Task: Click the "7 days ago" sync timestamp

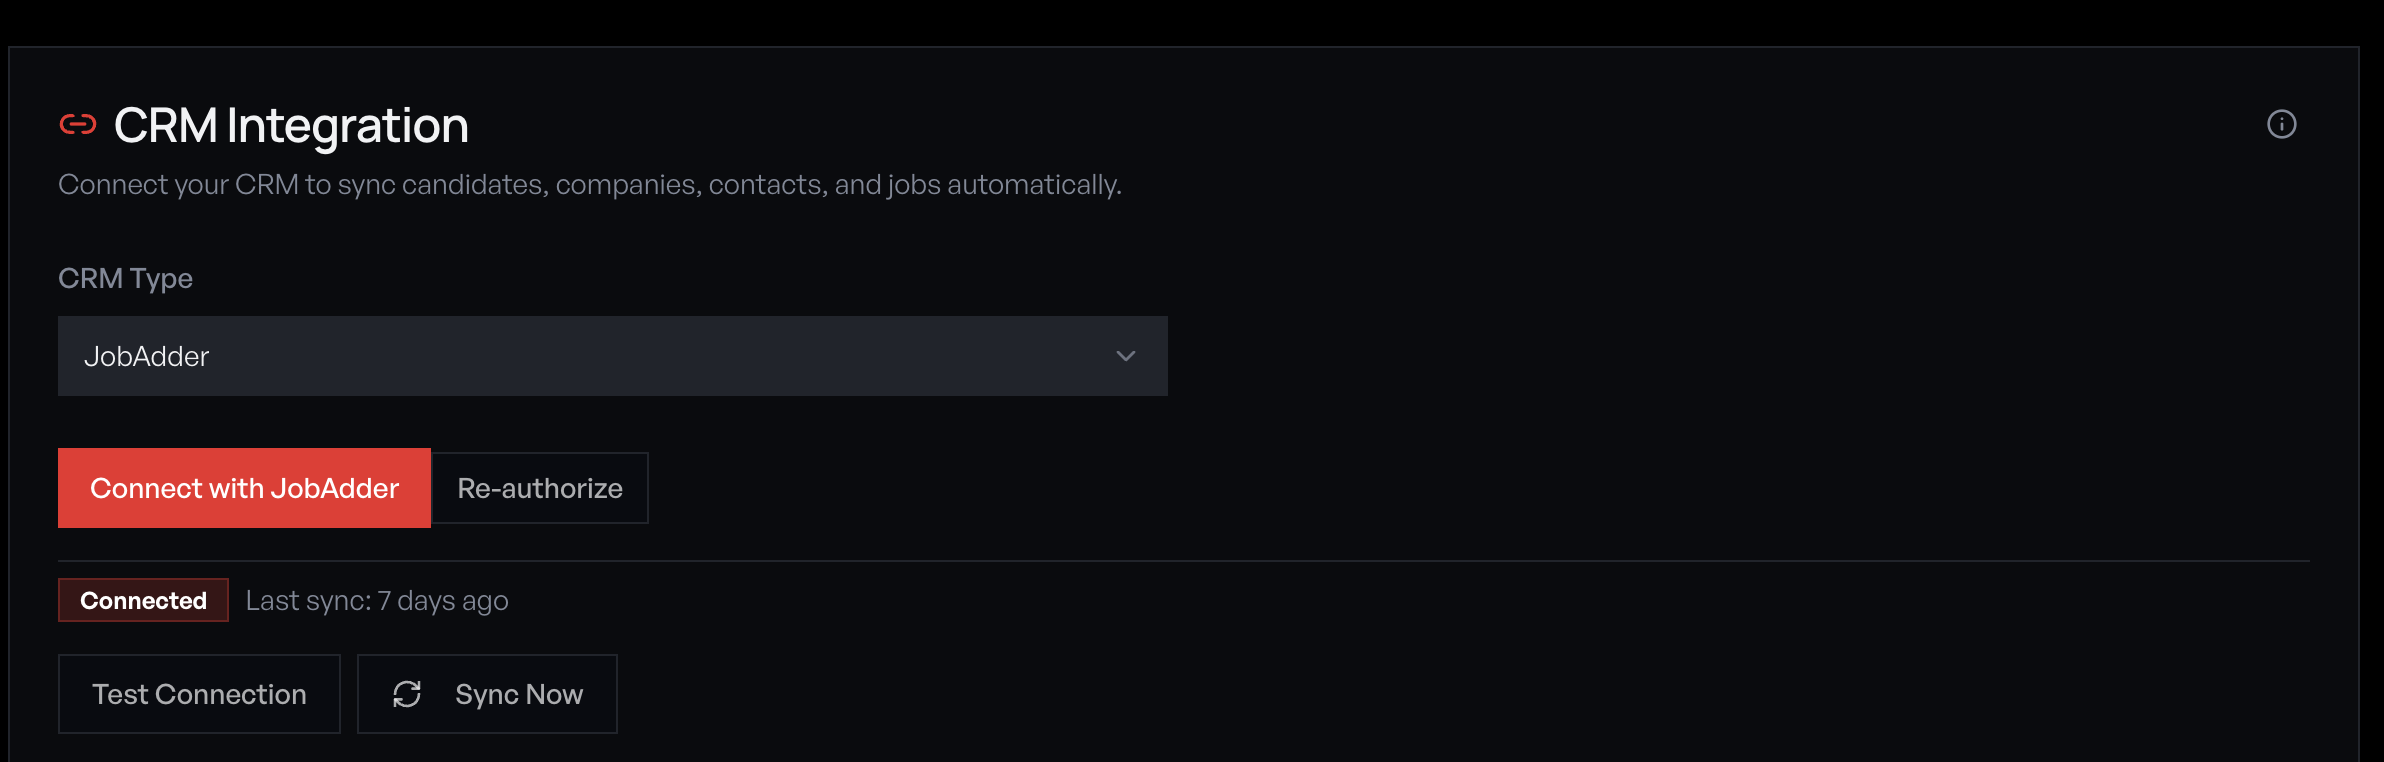Action: (443, 600)
